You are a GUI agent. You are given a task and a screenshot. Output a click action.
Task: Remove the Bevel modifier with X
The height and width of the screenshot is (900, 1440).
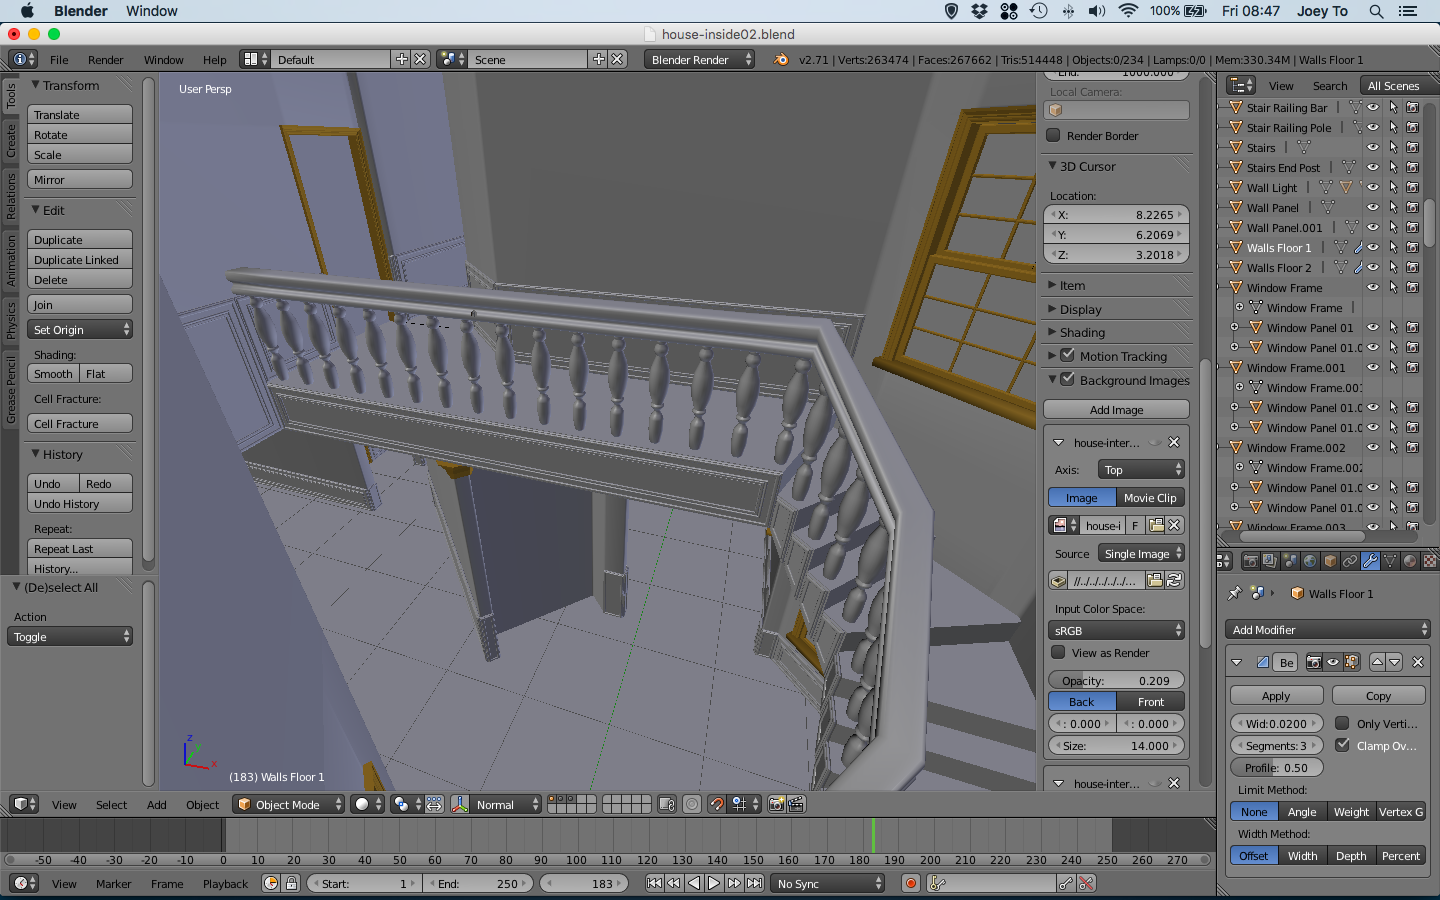click(1417, 662)
